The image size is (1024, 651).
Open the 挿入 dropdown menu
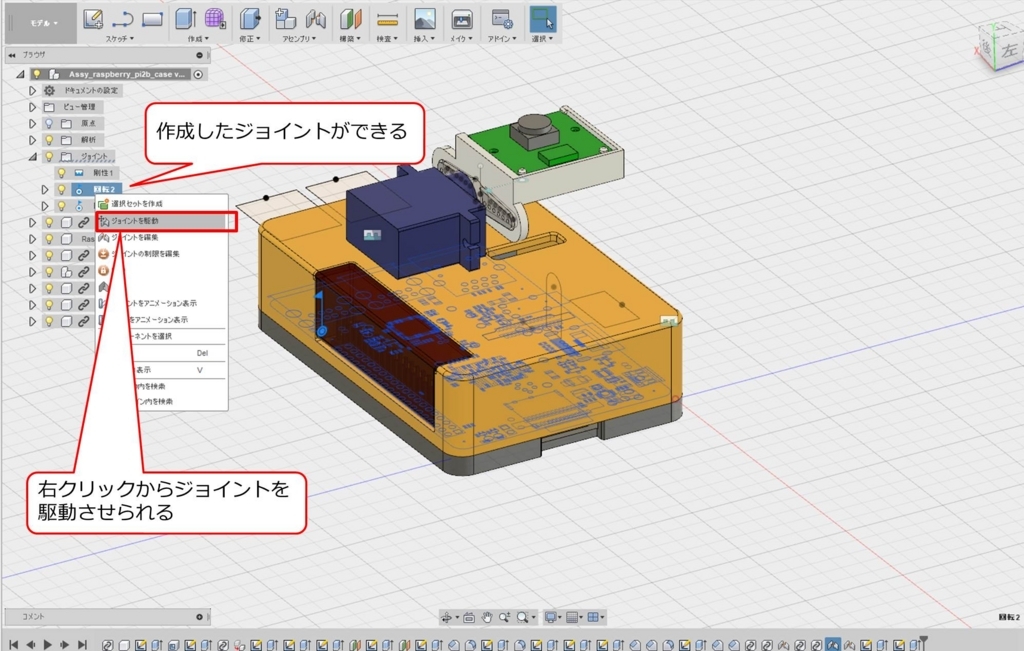point(424,39)
